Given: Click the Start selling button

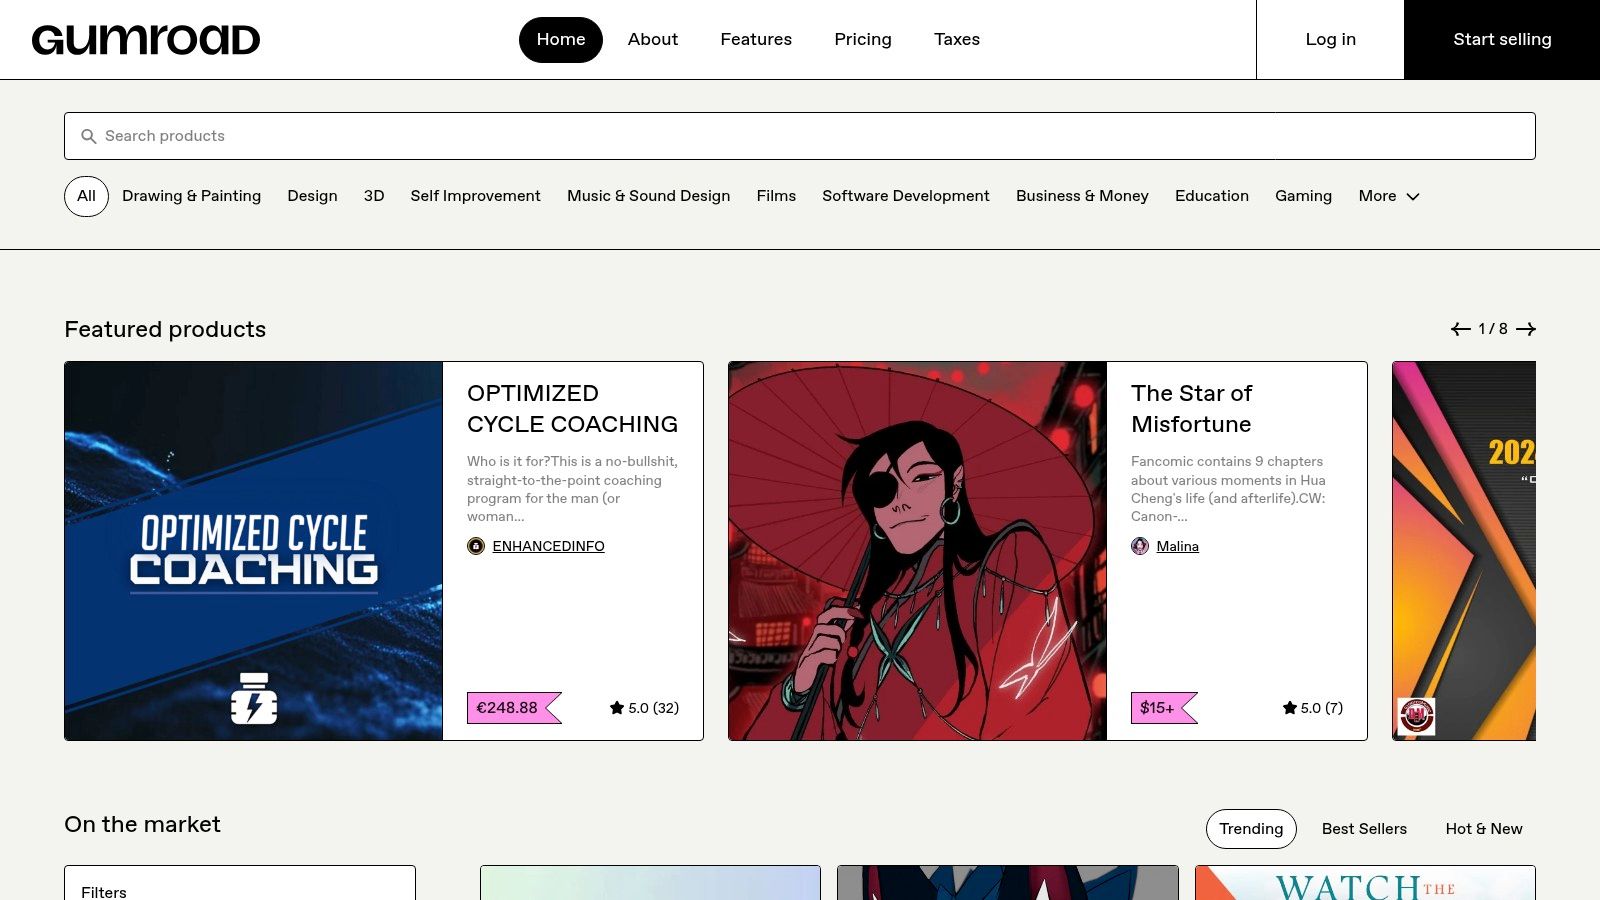Looking at the screenshot, I should [1502, 39].
